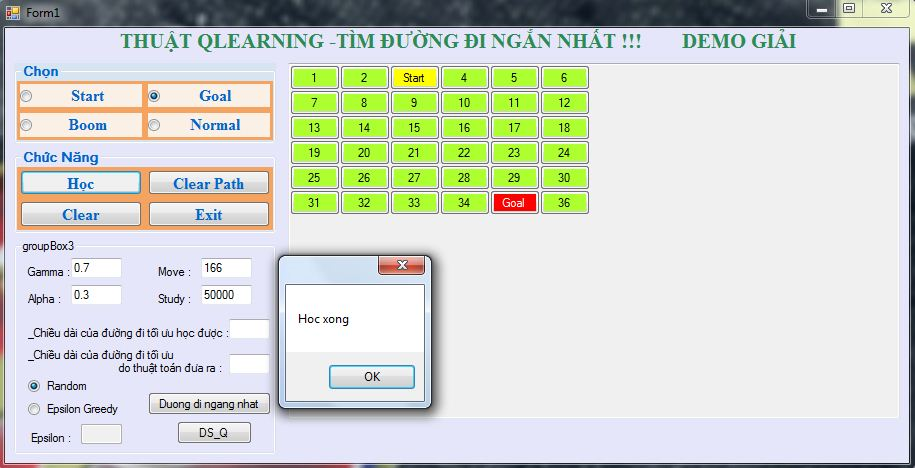Click grid cell 26

tap(364, 177)
